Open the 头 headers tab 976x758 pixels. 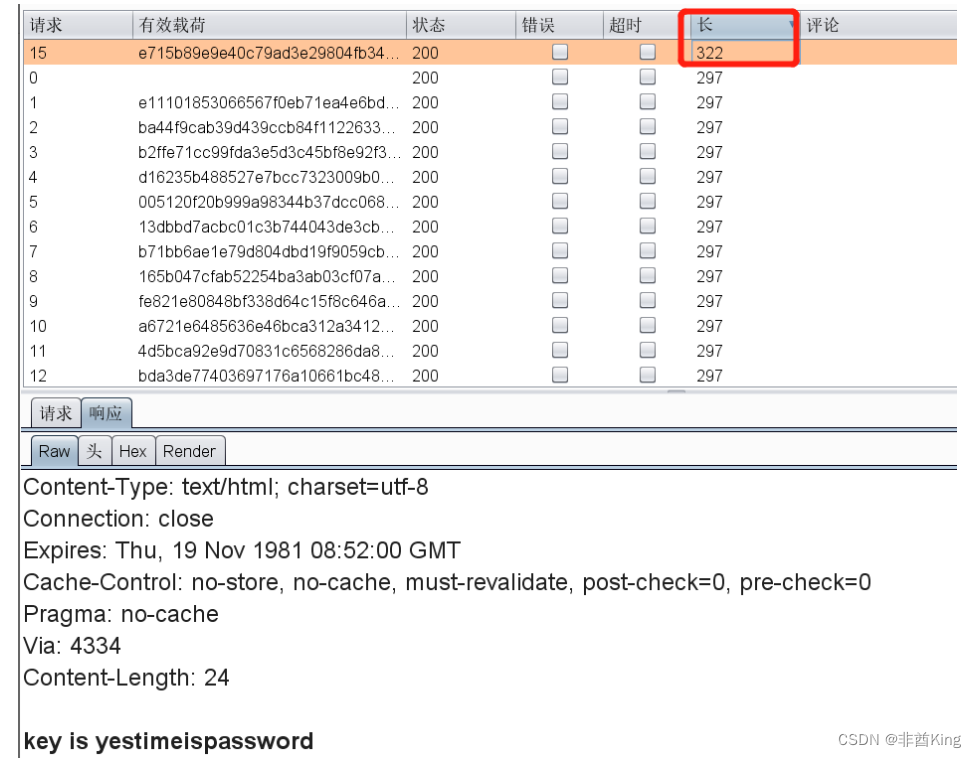pyautogui.click(x=95, y=451)
